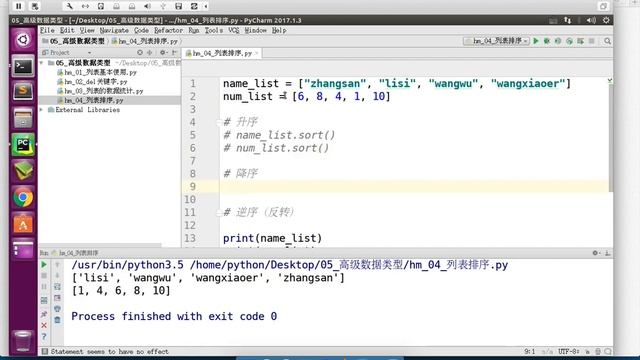This screenshot has height=360, width=640.
Task: Click PyCharm icon in the launcher
Action: coord(23,144)
